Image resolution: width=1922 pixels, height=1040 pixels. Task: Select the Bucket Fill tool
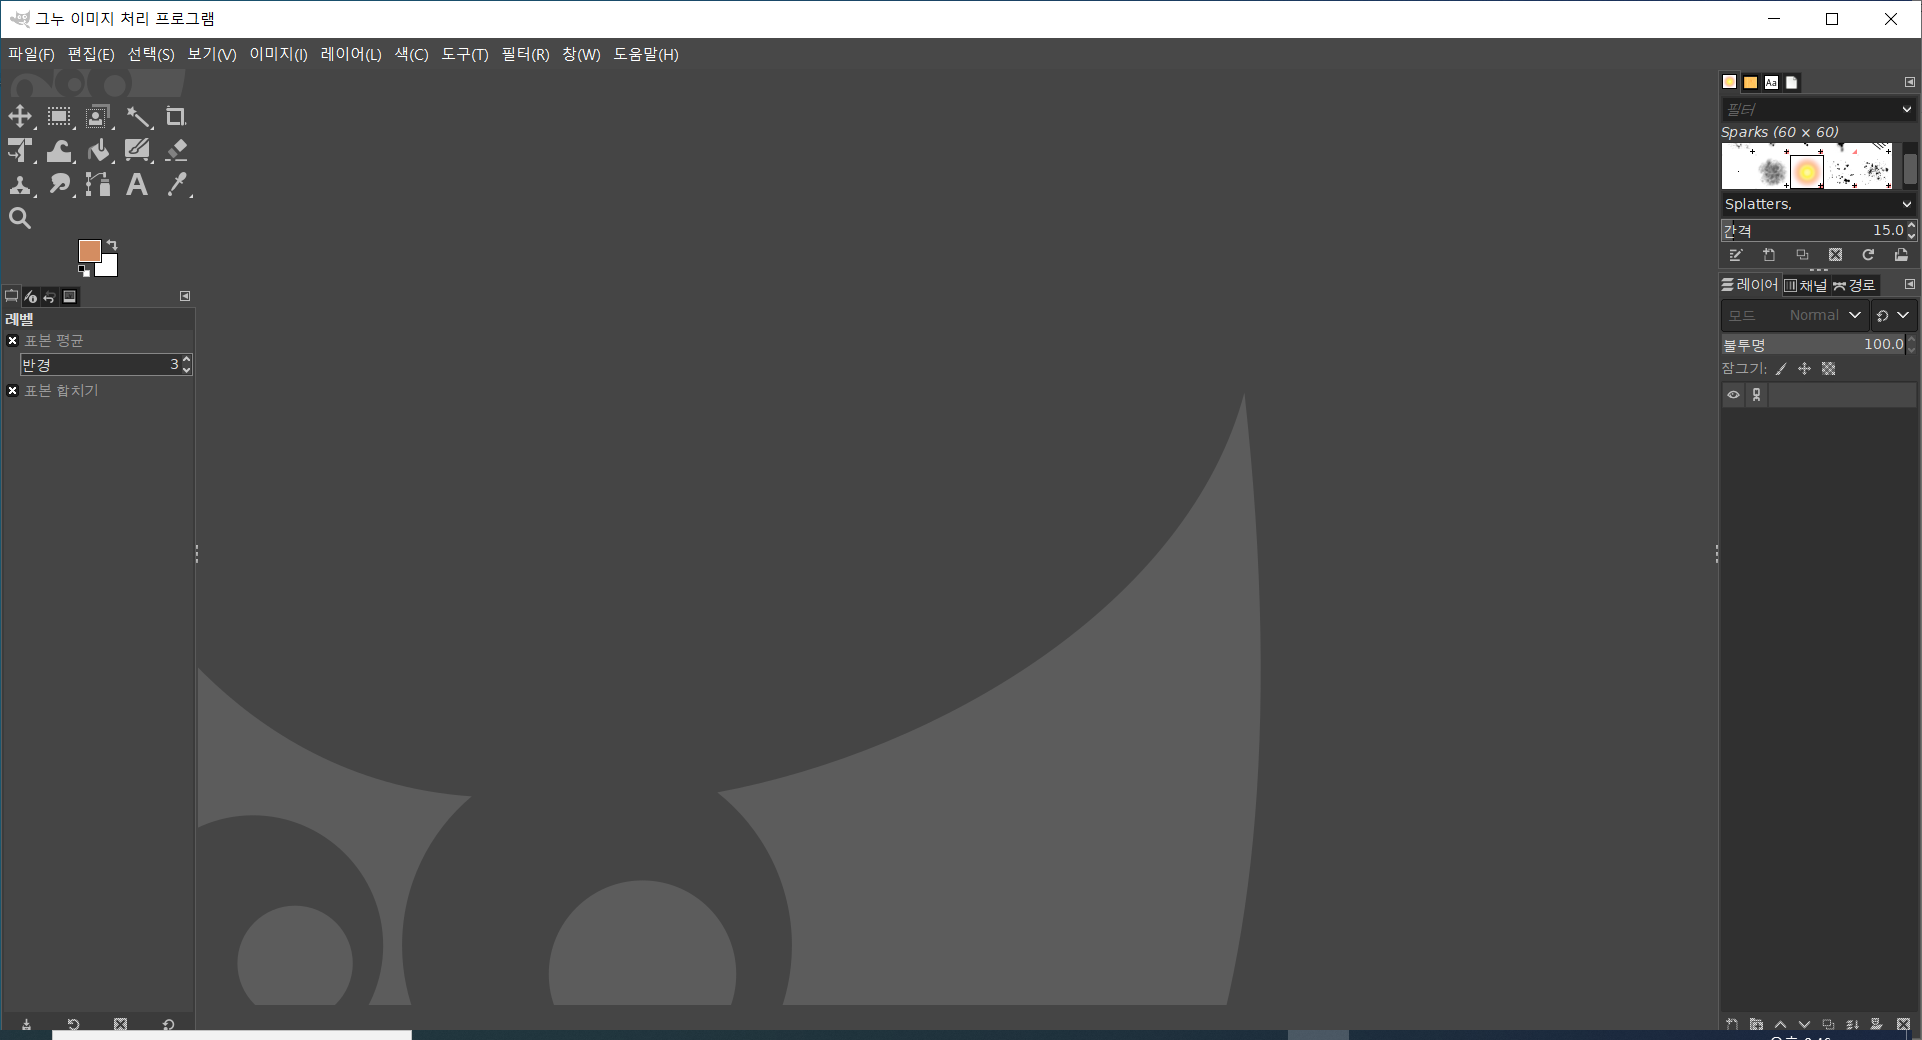(x=98, y=151)
